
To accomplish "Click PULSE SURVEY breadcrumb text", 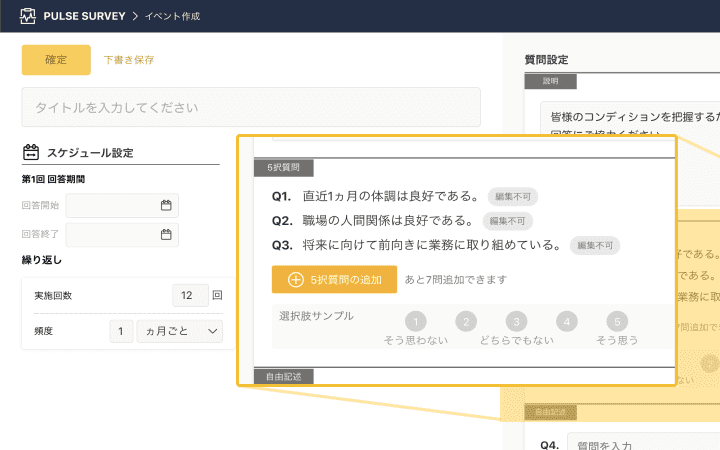I will pyautogui.click(x=85, y=16).
